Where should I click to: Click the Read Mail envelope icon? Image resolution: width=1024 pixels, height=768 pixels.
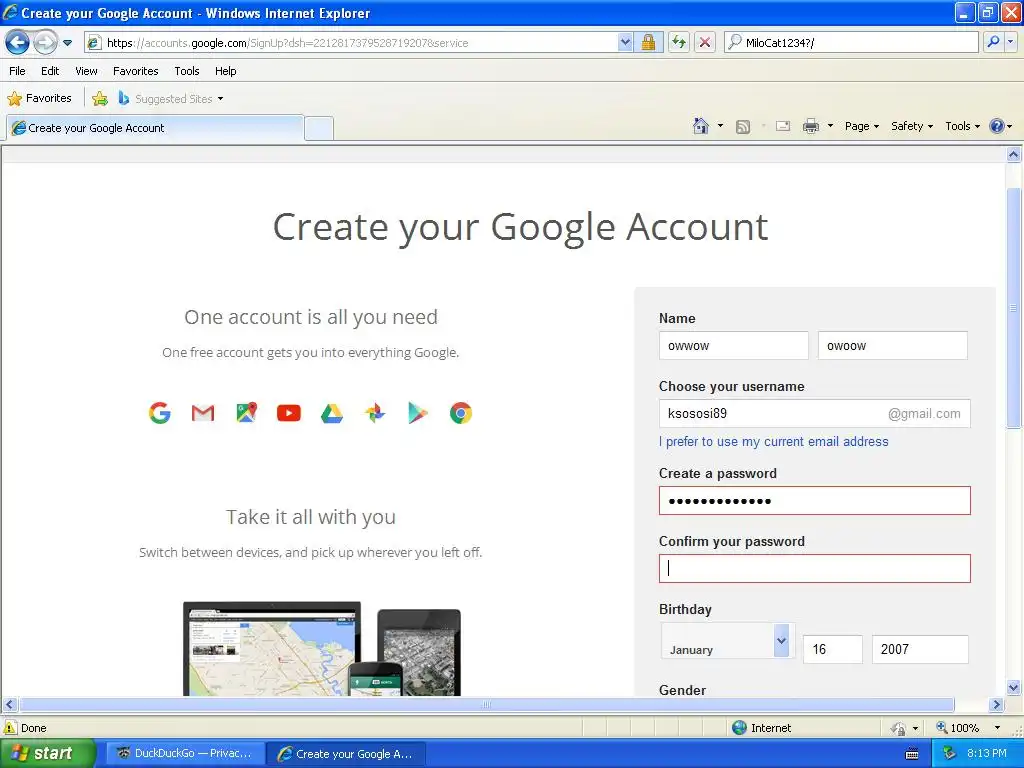click(x=783, y=126)
